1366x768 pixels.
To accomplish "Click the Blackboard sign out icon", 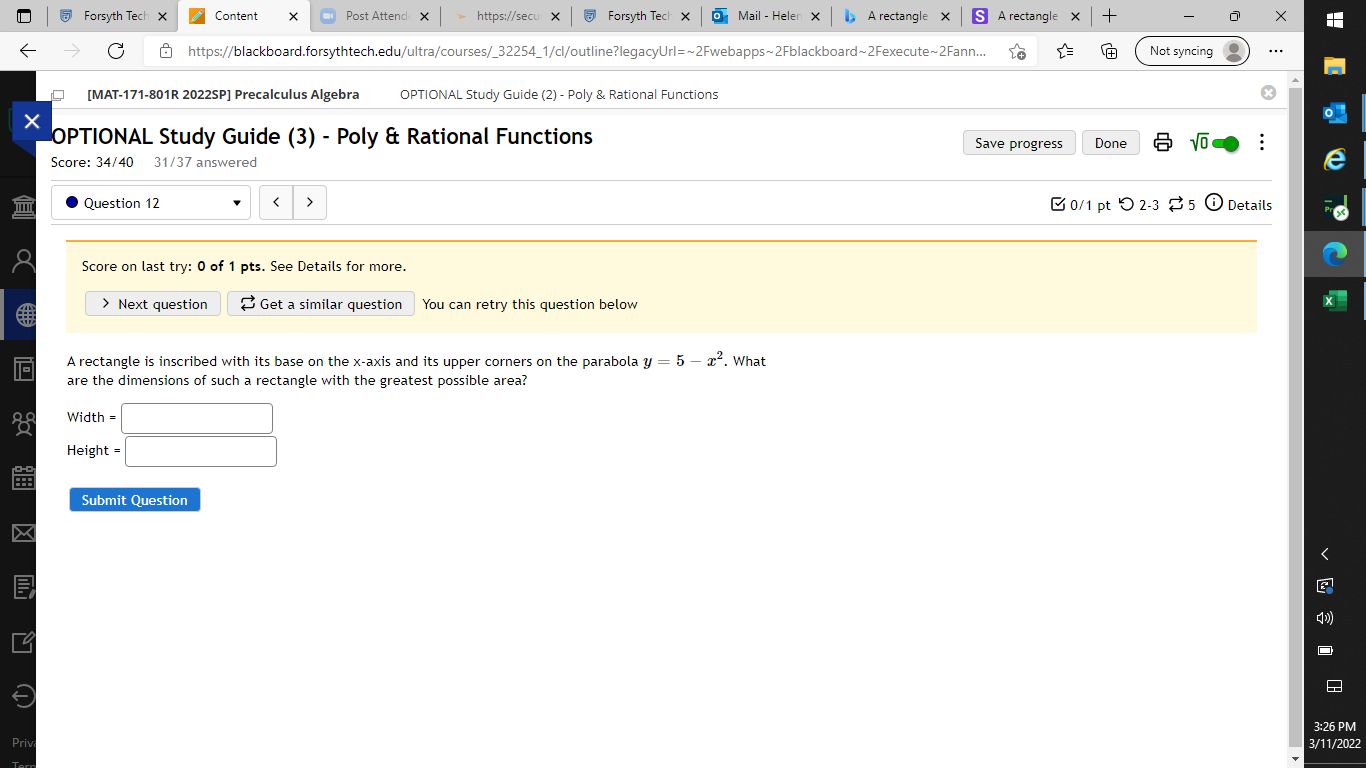I will point(22,696).
